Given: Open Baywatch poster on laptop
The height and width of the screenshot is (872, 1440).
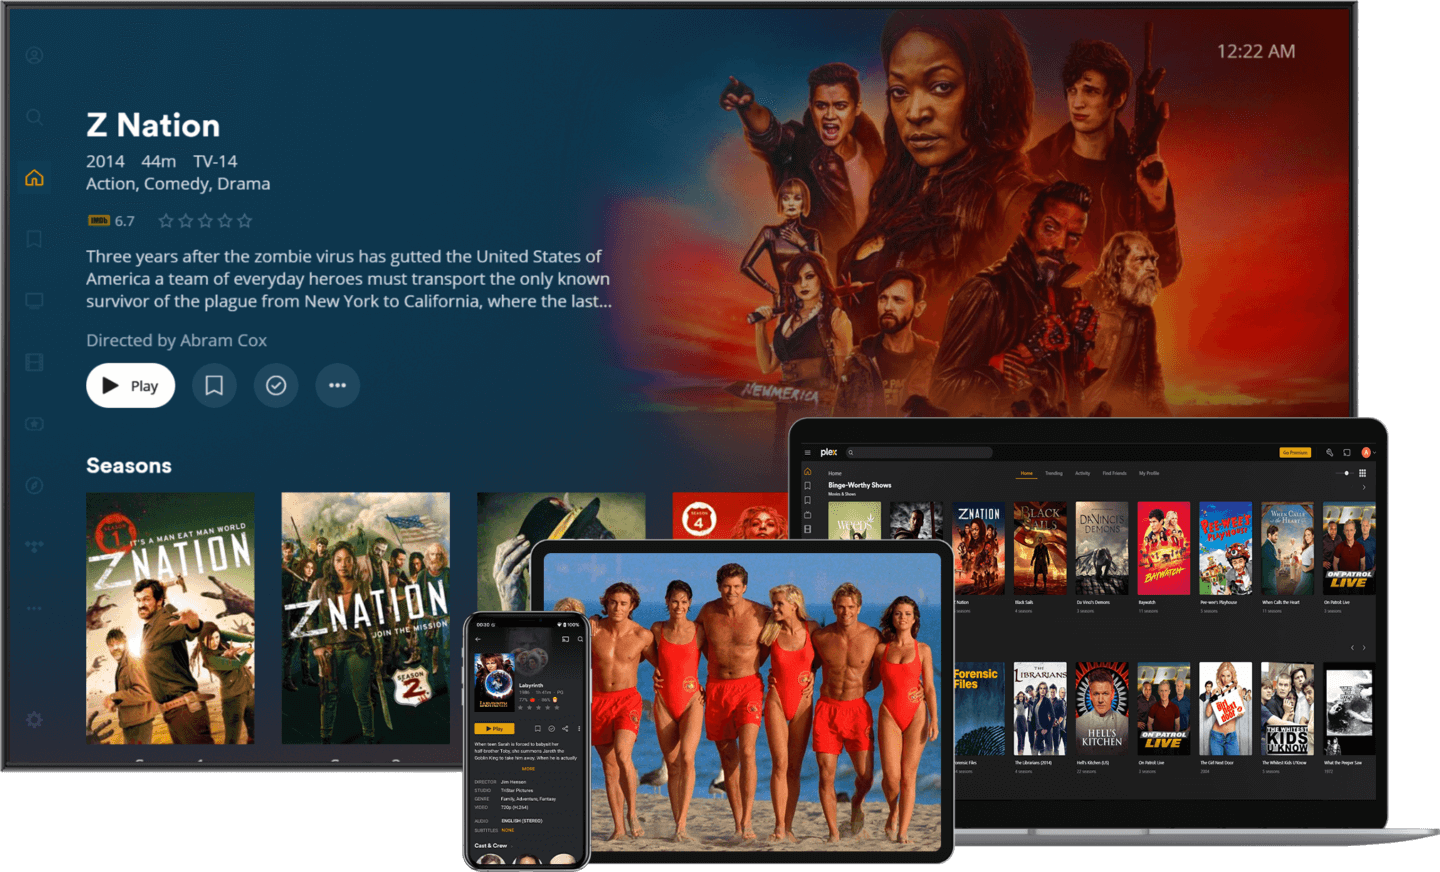Looking at the screenshot, I should (x=1163, y=548).
